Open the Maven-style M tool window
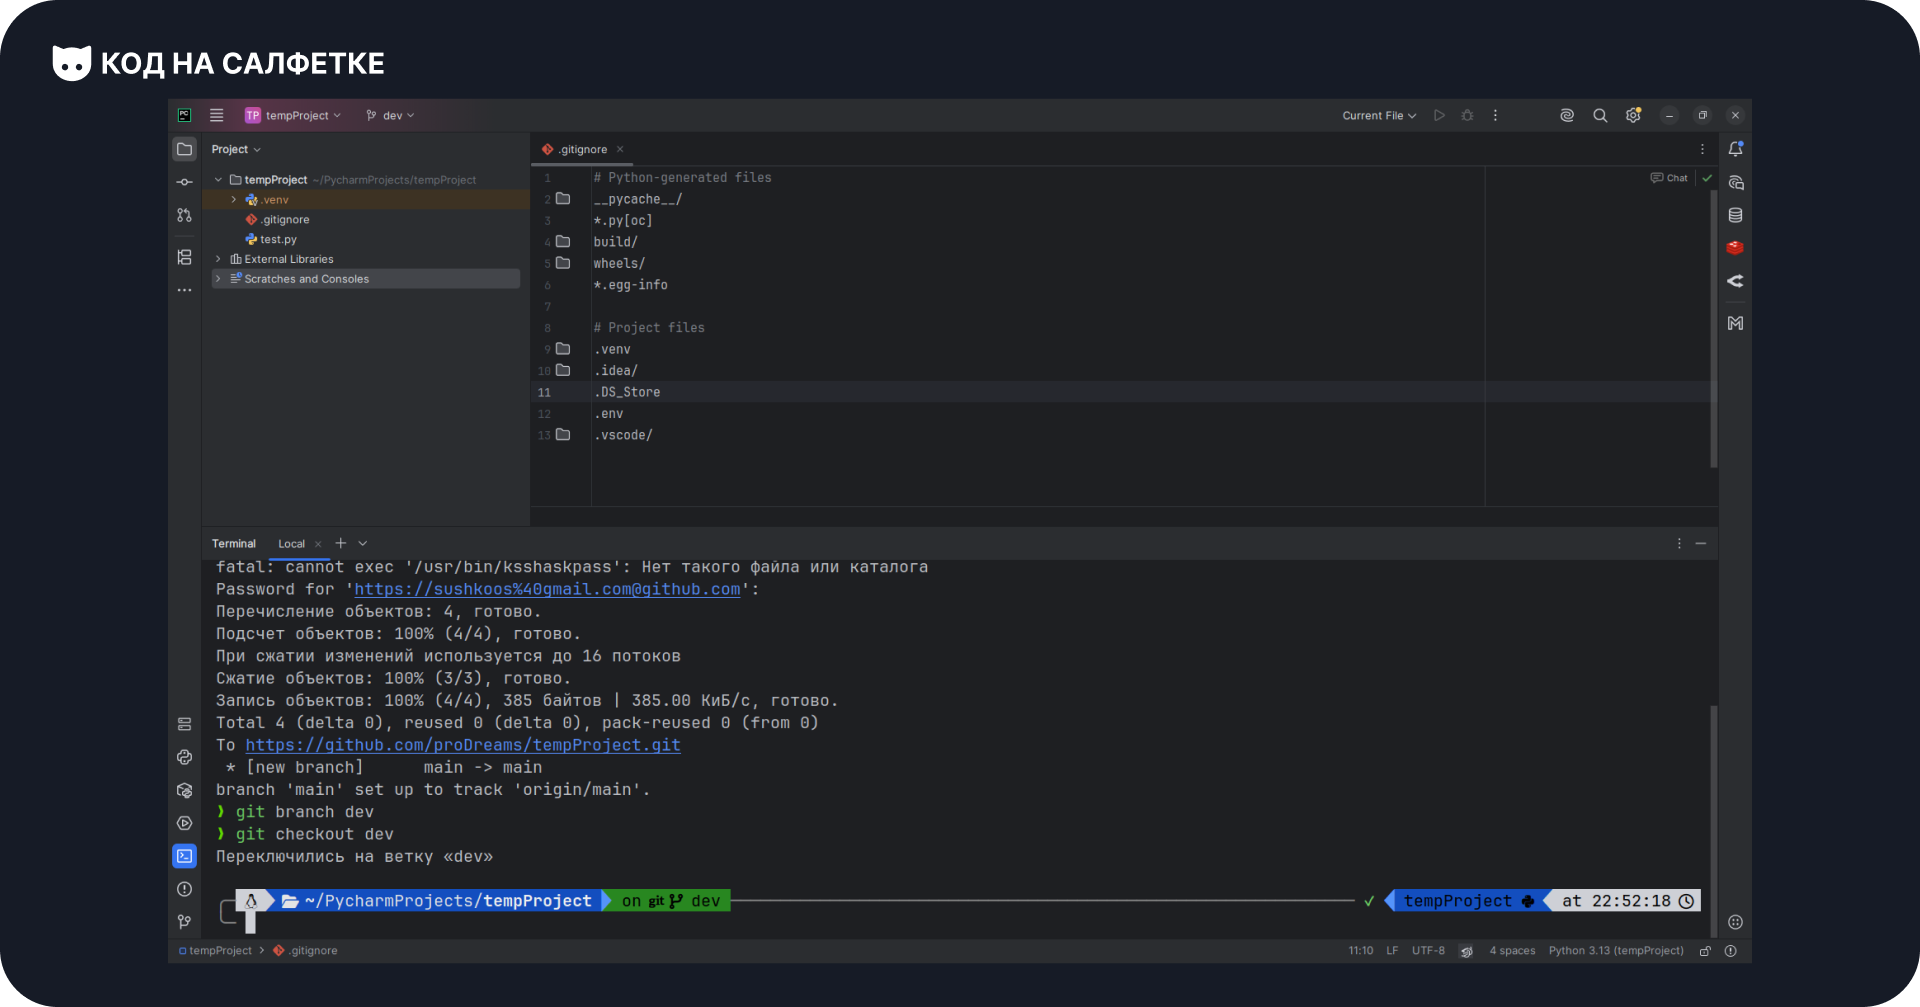The image size is (1920, 1007). (x=1735, y=323)
